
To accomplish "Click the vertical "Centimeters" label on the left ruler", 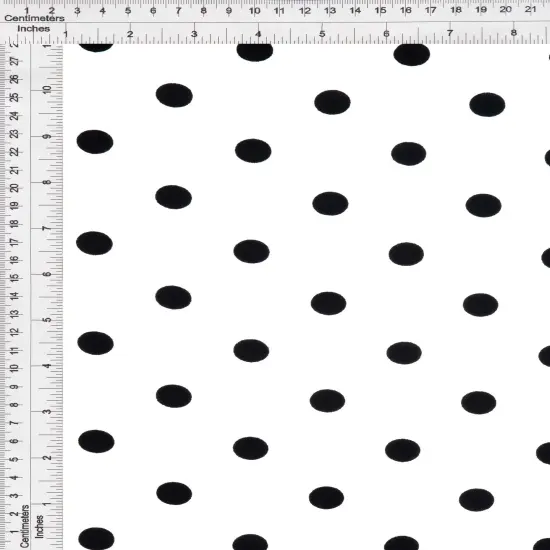I will click(24, 526).
